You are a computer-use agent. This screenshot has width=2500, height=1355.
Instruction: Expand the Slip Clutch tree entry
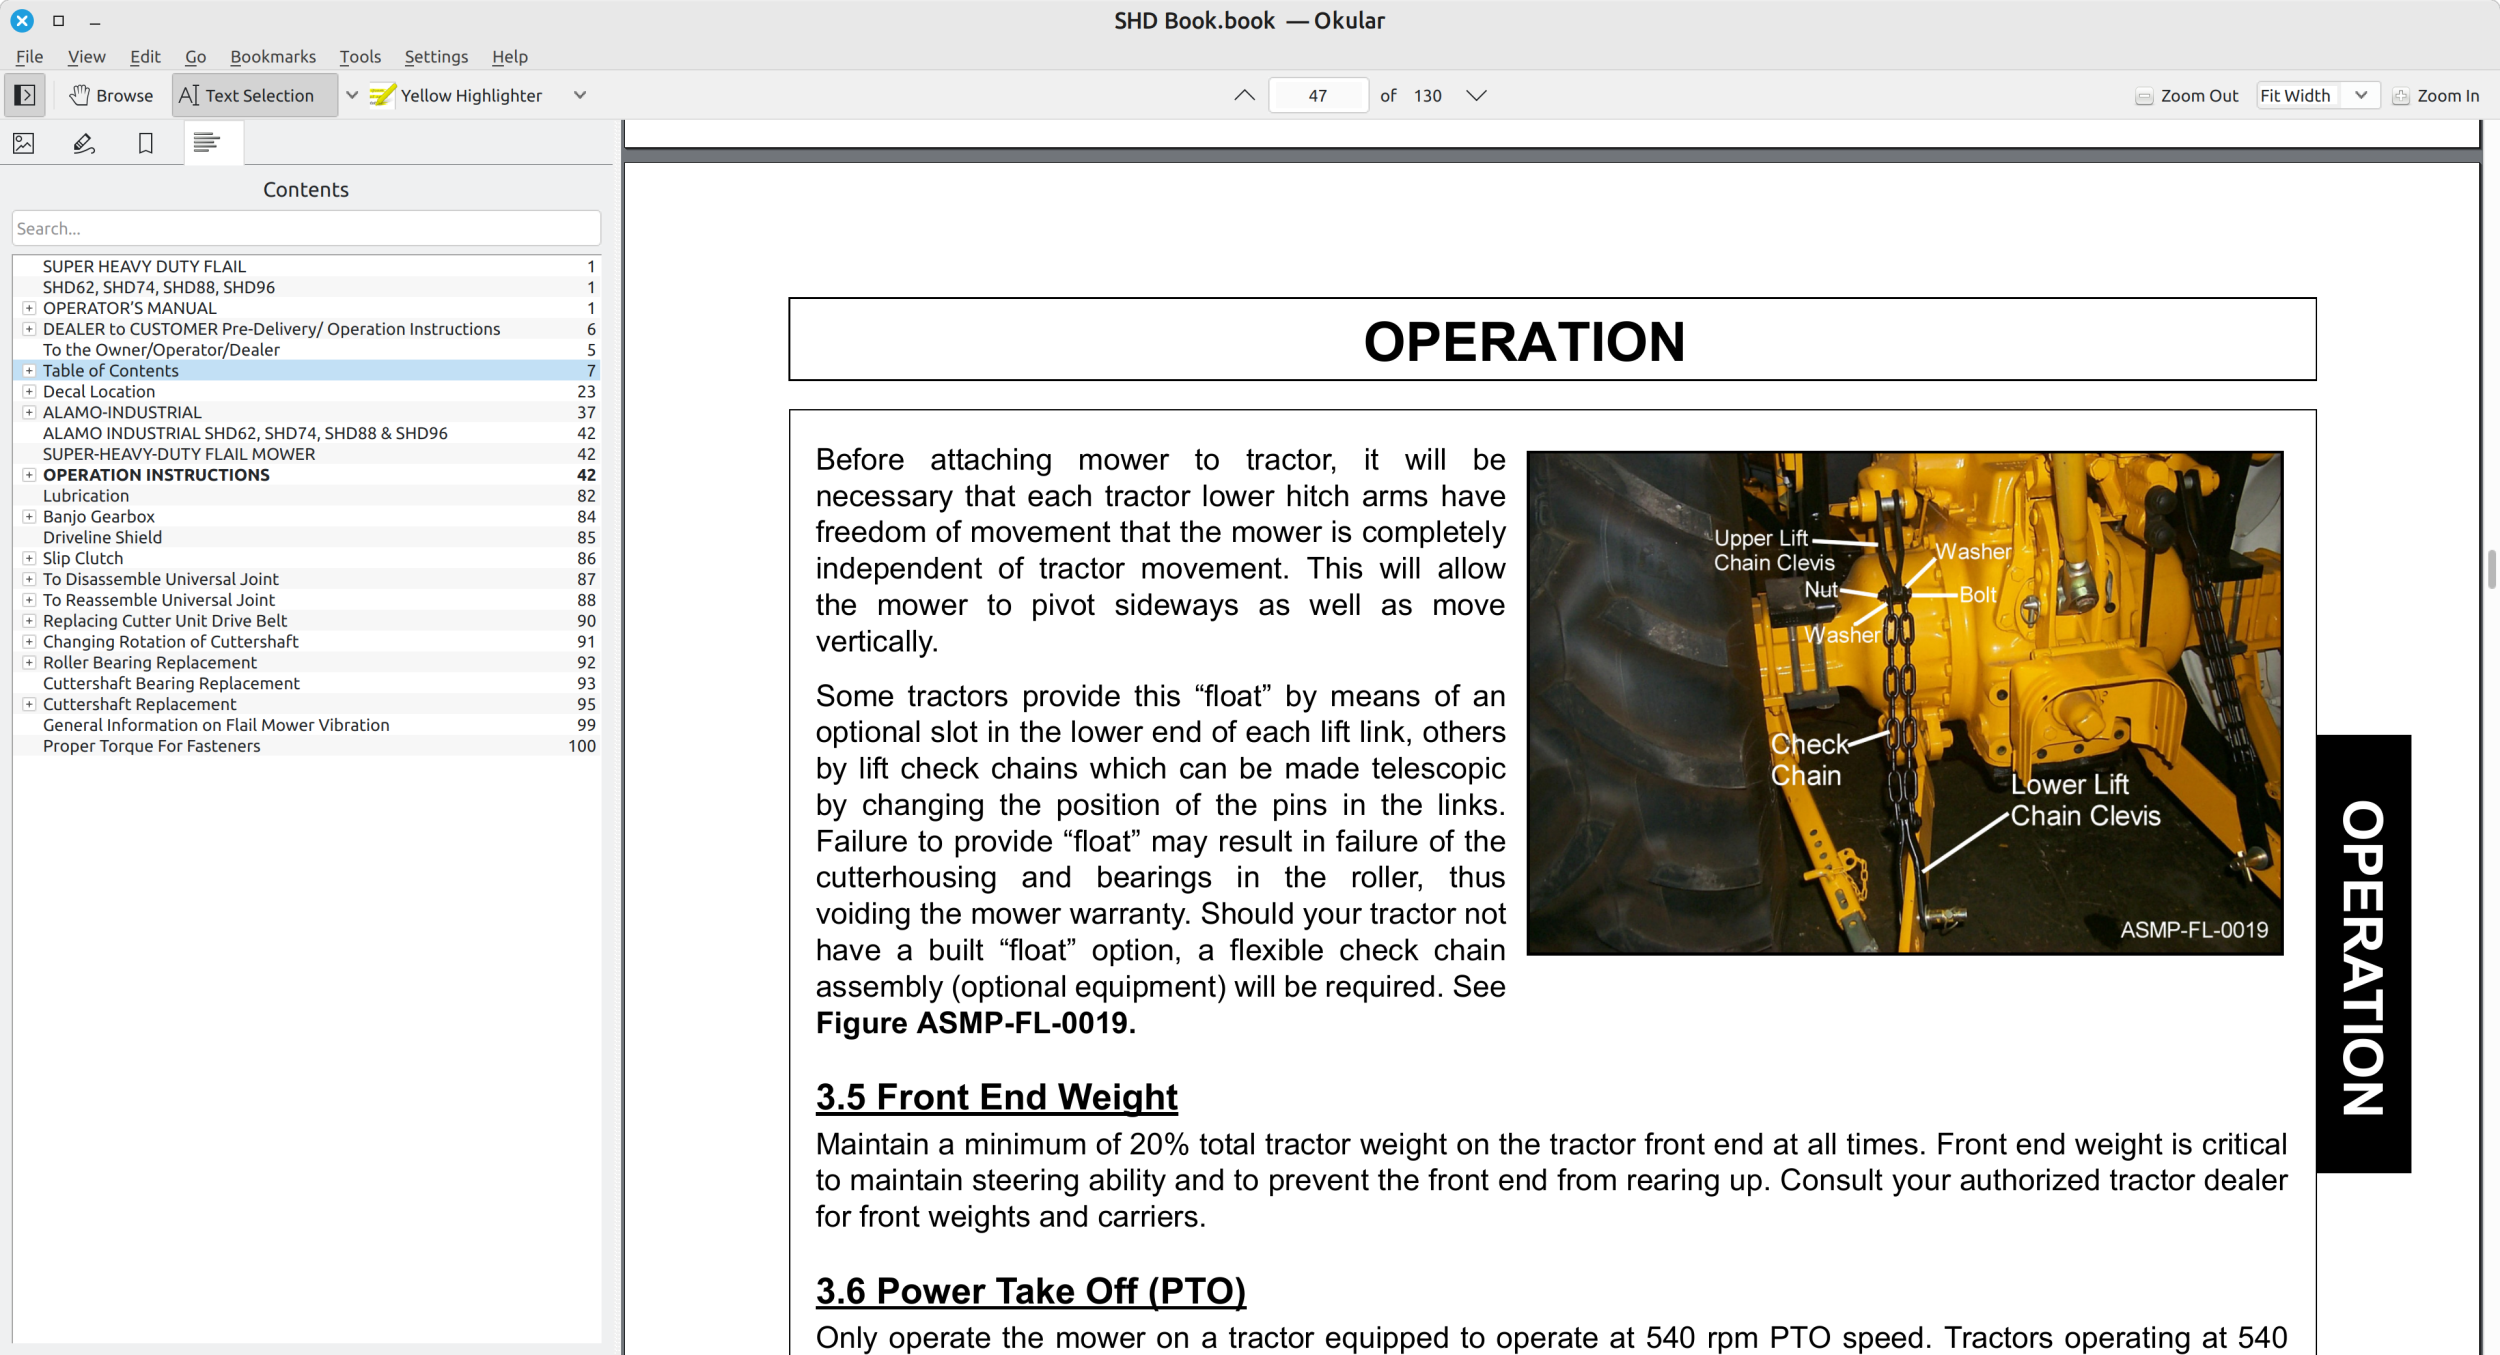(29, 558)
